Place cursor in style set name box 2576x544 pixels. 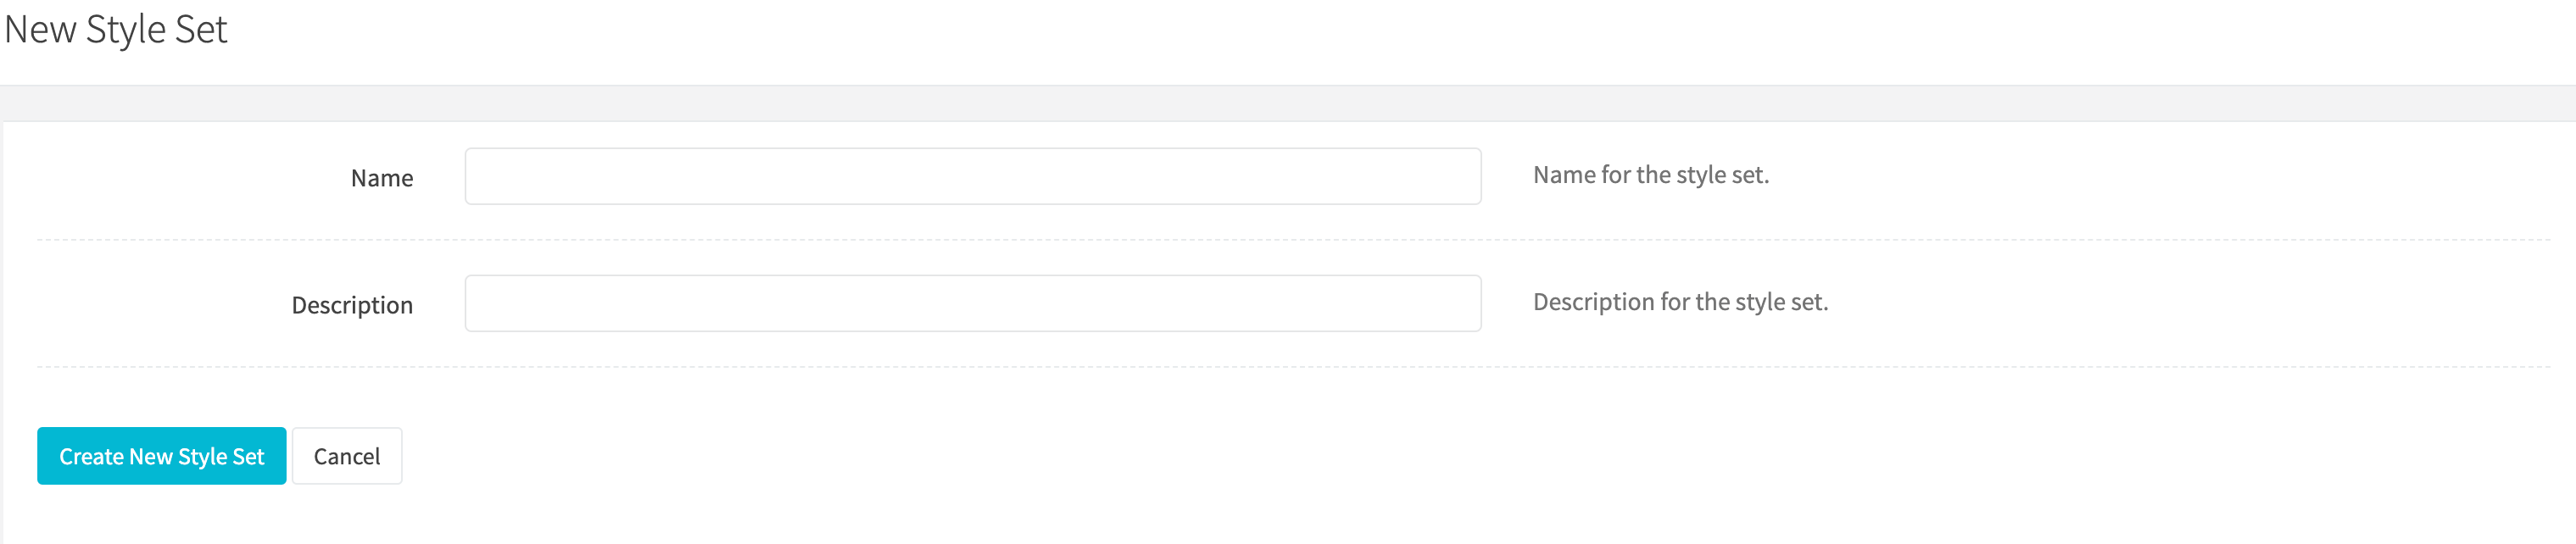coord(972,176)
